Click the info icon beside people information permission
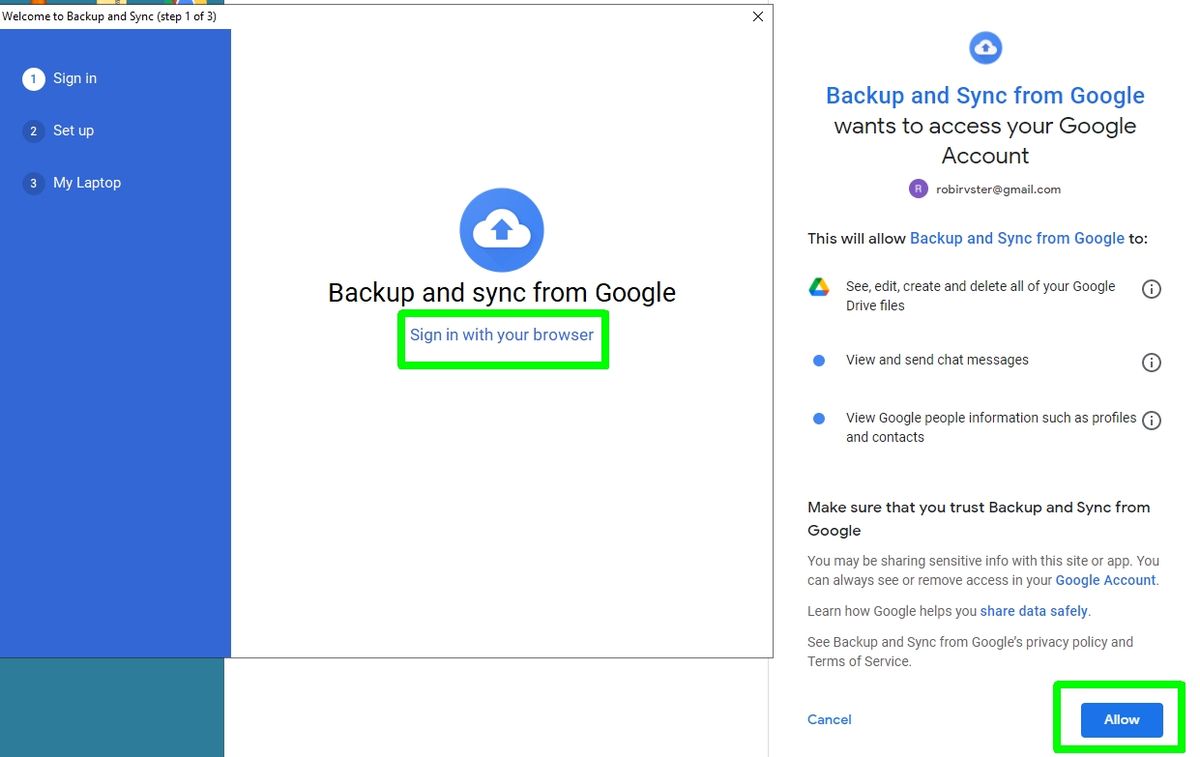Viewport: 1200px width, 757px height. pyautogui.click(x=1151, y=420)
